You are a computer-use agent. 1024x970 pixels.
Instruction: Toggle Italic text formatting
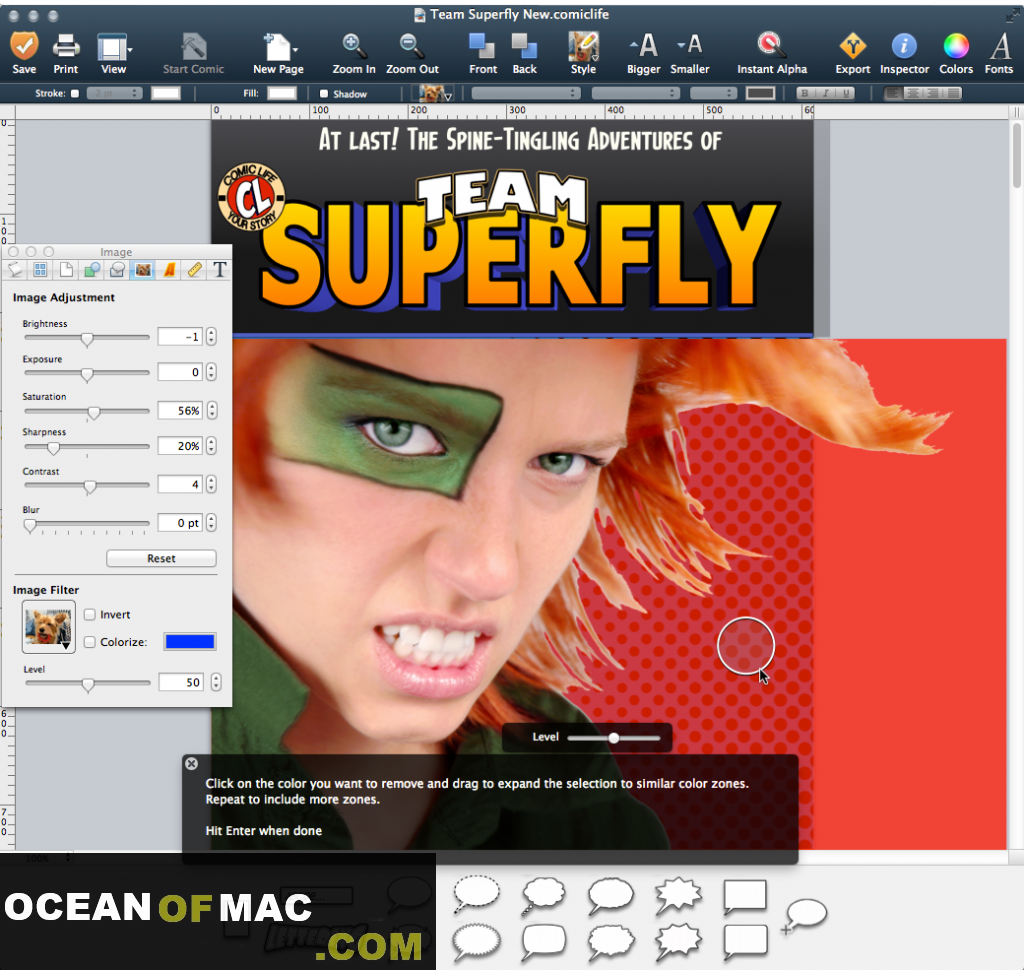point(825,93)
